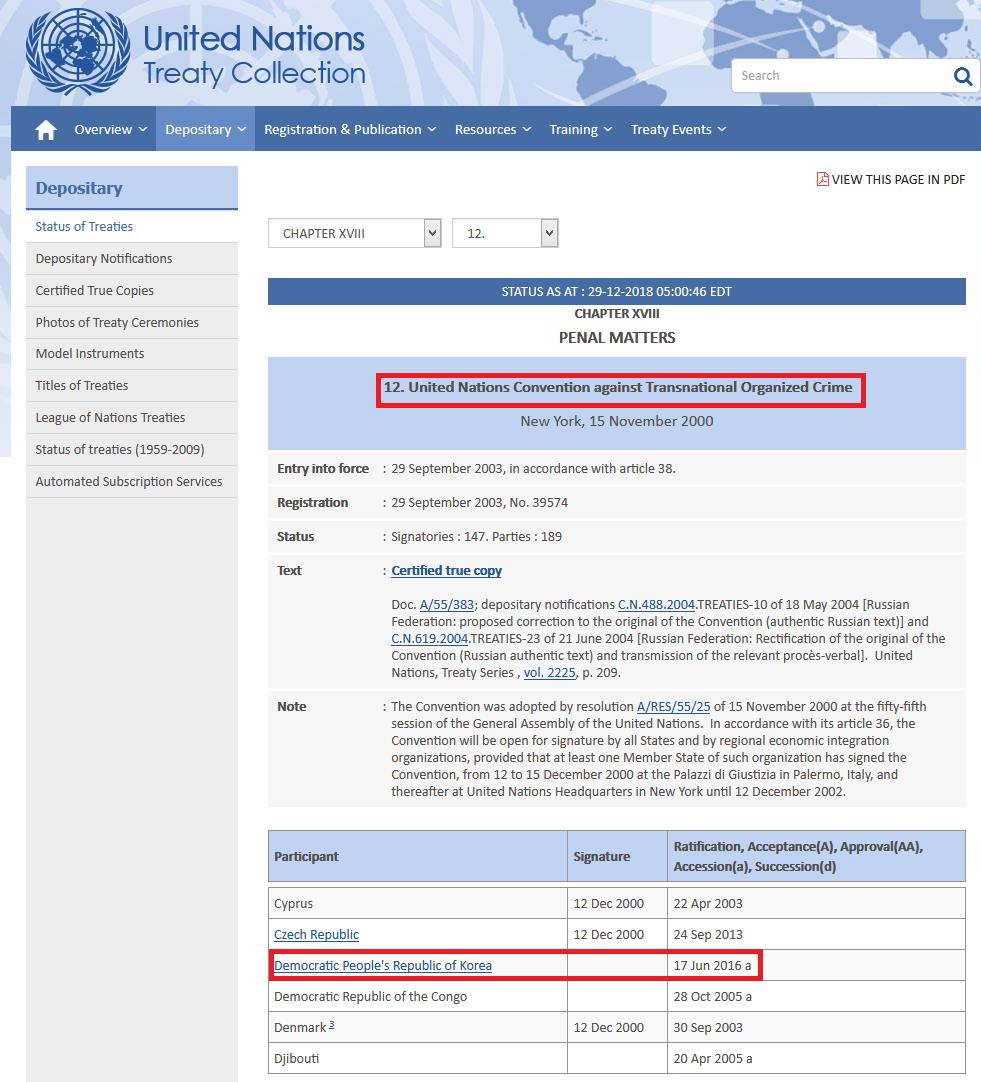Open the A/RES/55/25 resolution link

coord(673,707)
